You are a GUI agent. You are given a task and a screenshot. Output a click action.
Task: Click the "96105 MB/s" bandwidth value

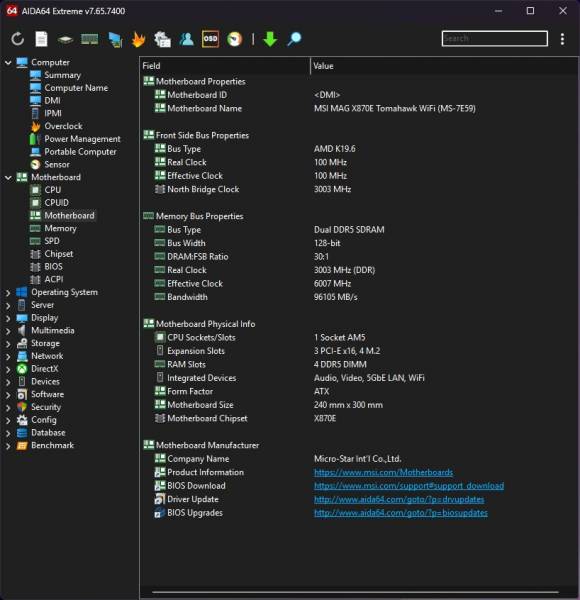[x=336, y=297]
